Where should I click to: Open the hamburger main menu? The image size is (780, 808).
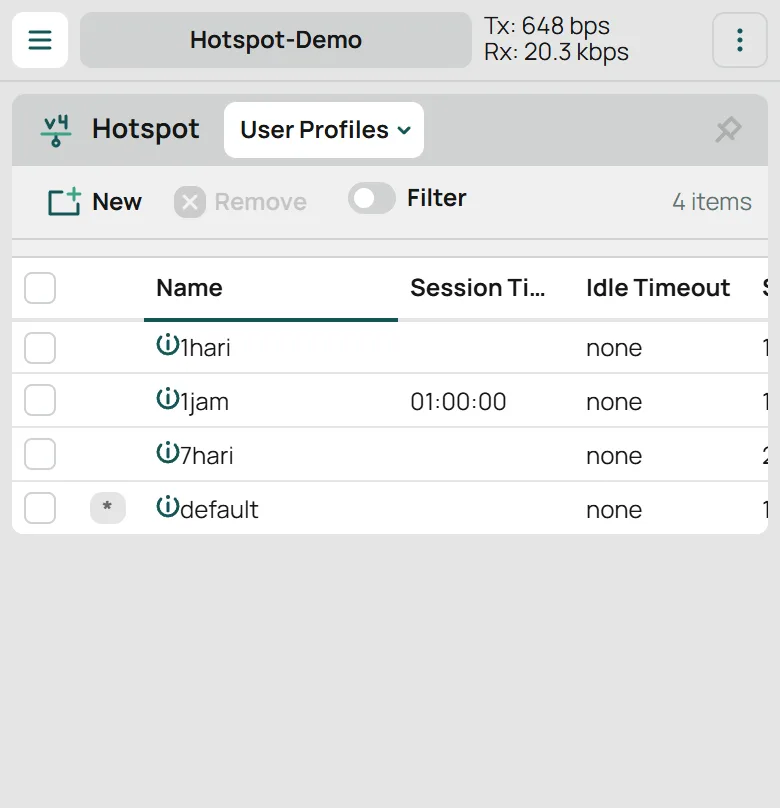pos(40,40)
